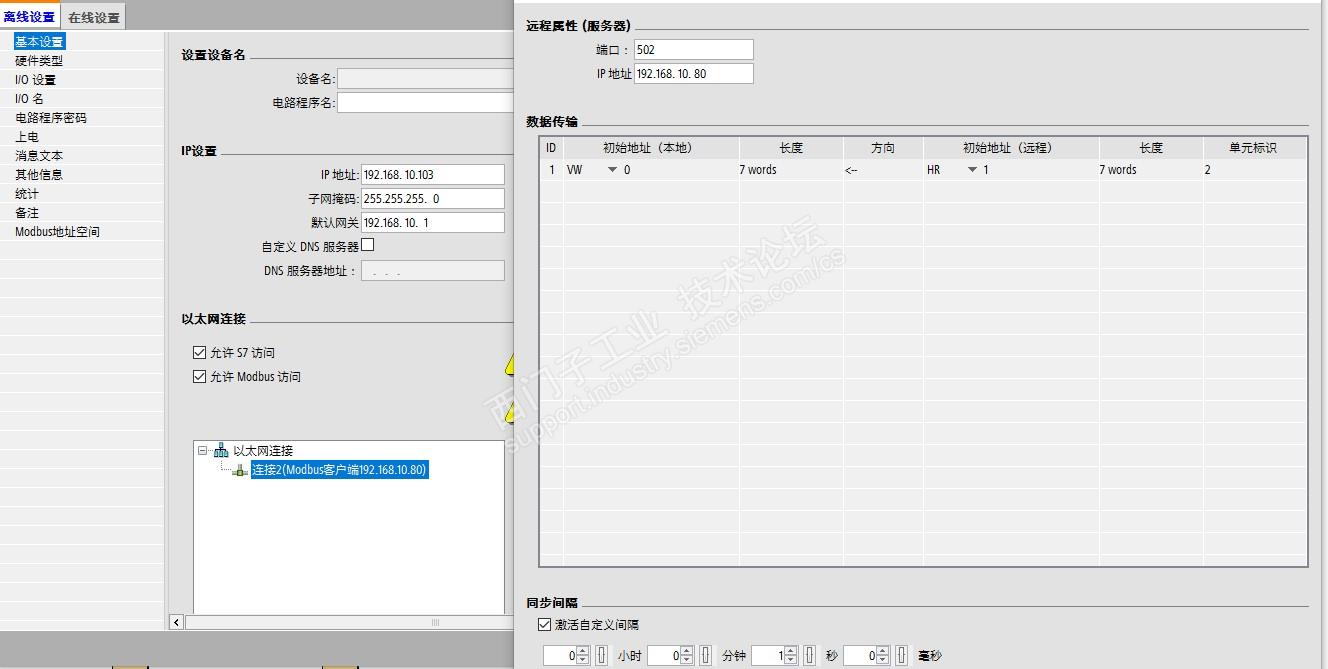Click the 单元标识 cell showing 2
The width and height of the screenshot is (1328, 669).
[1254, 170]
